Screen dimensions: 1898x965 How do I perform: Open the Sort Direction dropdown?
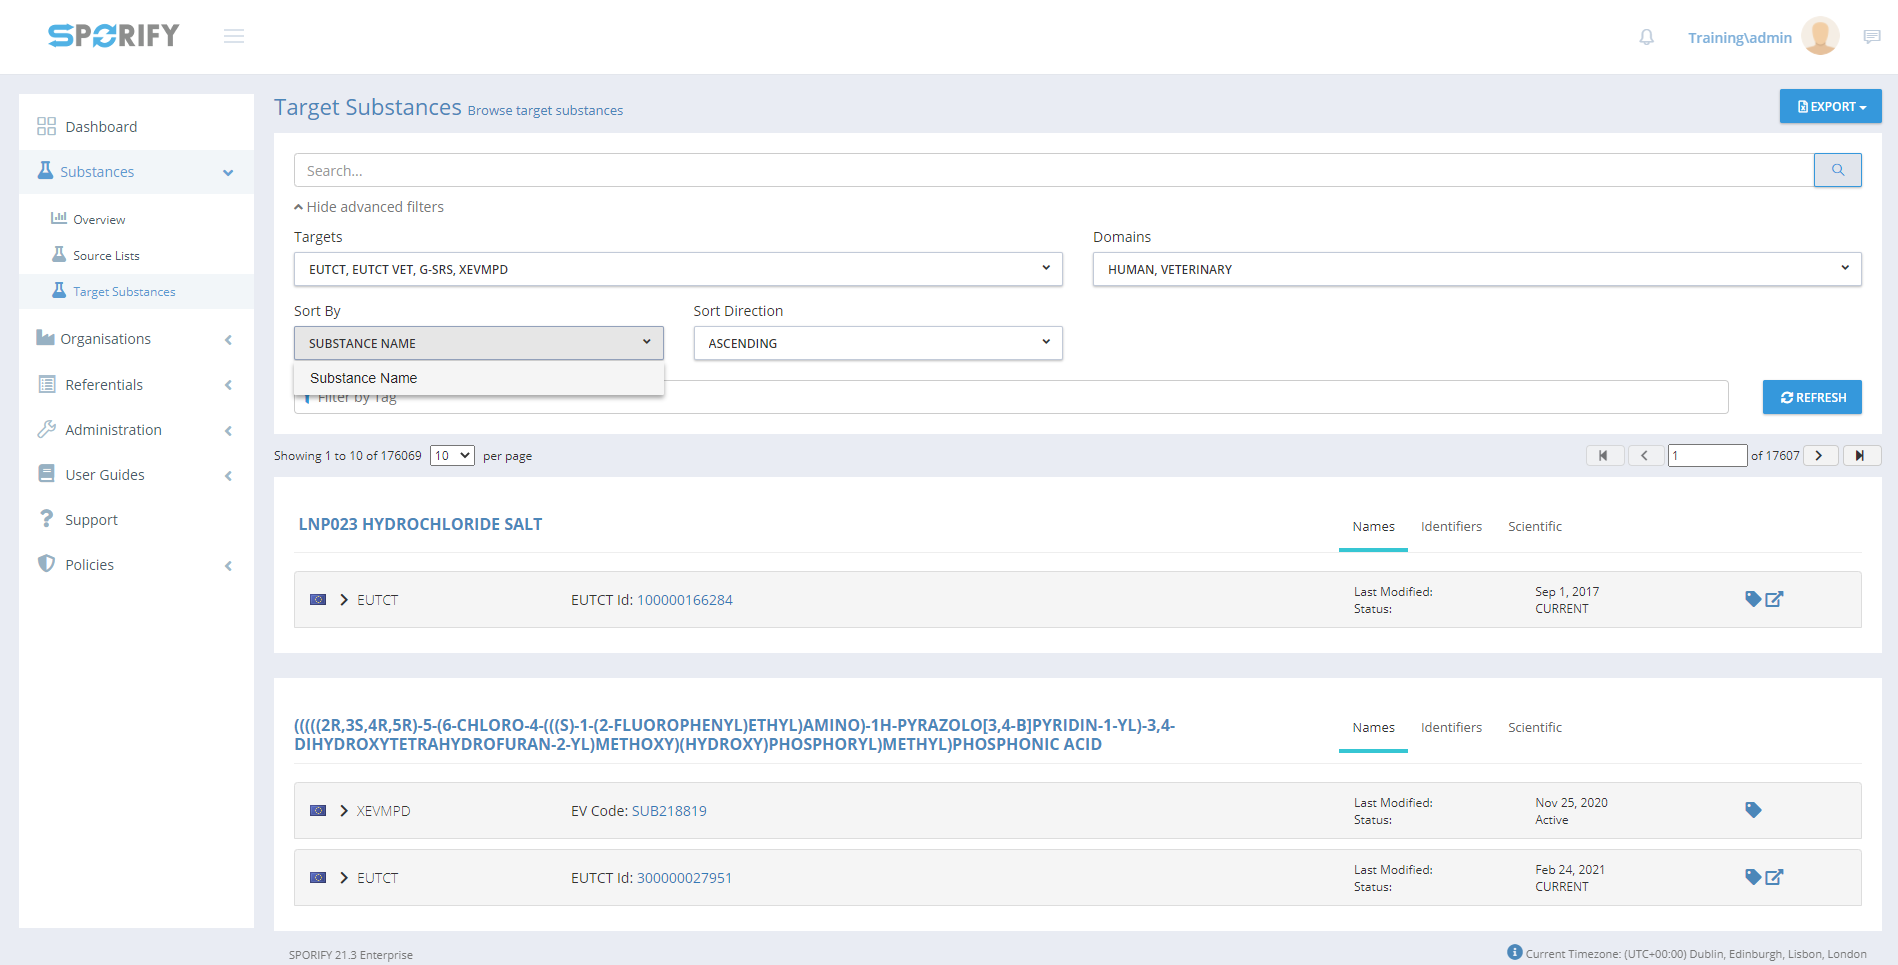click(x=877, y=343)
